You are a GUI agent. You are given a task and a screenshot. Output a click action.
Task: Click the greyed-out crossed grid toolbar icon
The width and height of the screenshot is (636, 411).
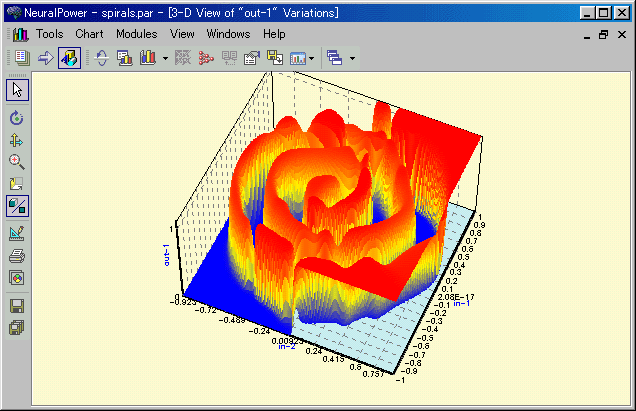tap(183, 58)
